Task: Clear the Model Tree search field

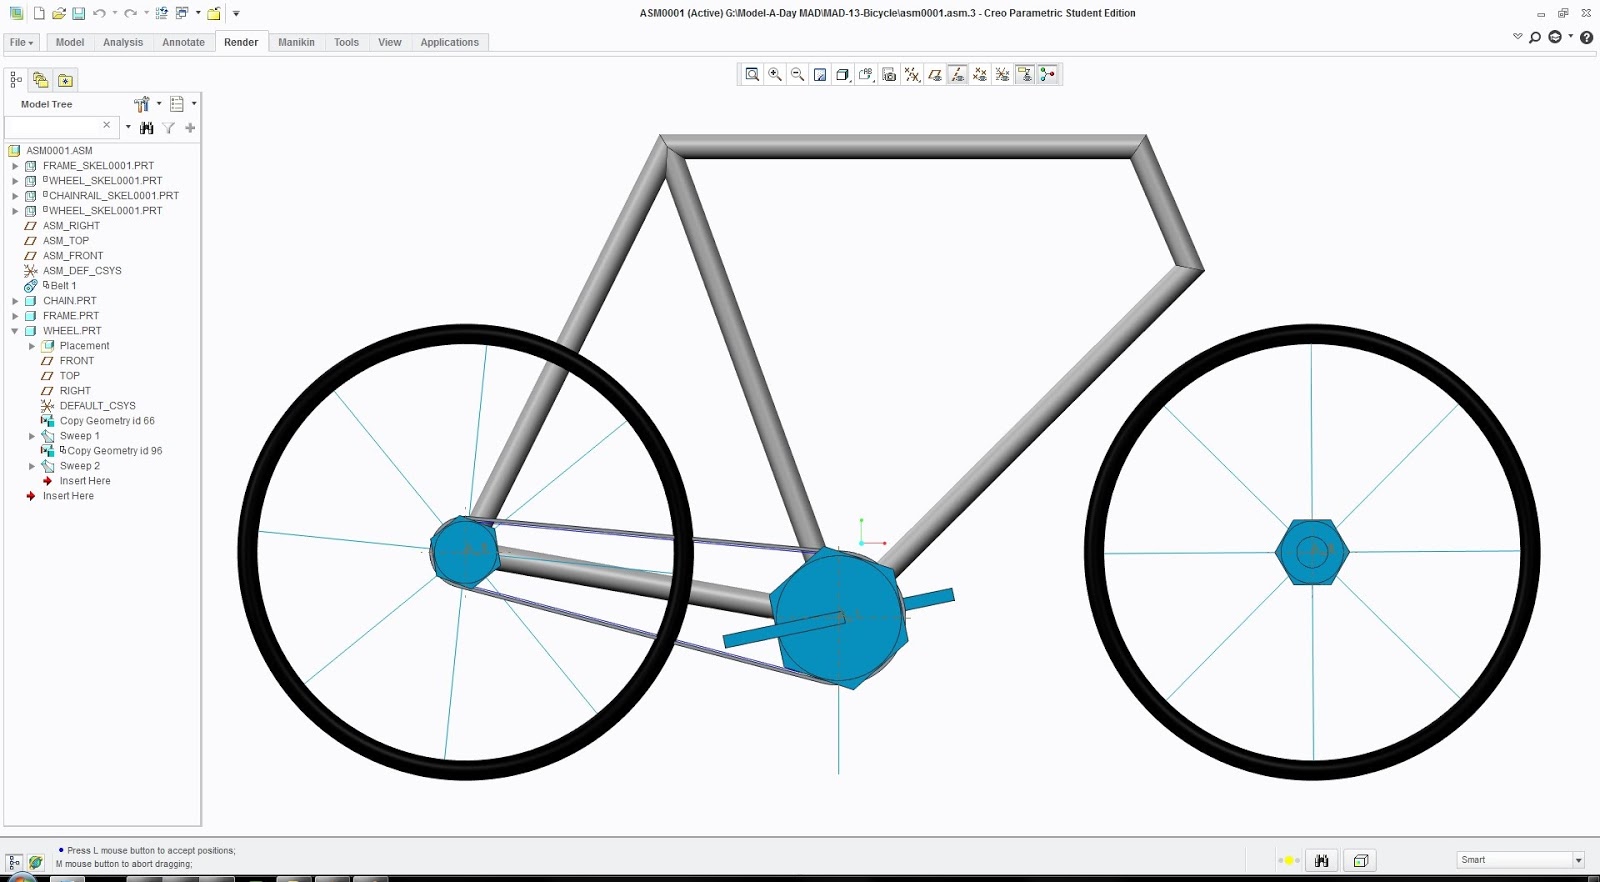Action: click(107, 125)
